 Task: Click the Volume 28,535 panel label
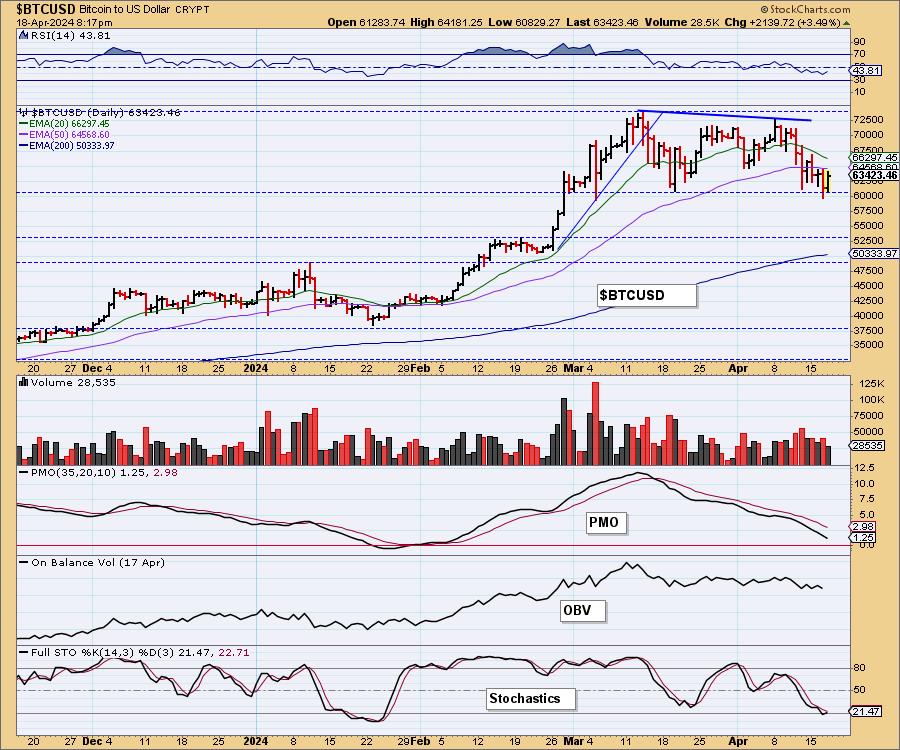[x=73, y=382]
